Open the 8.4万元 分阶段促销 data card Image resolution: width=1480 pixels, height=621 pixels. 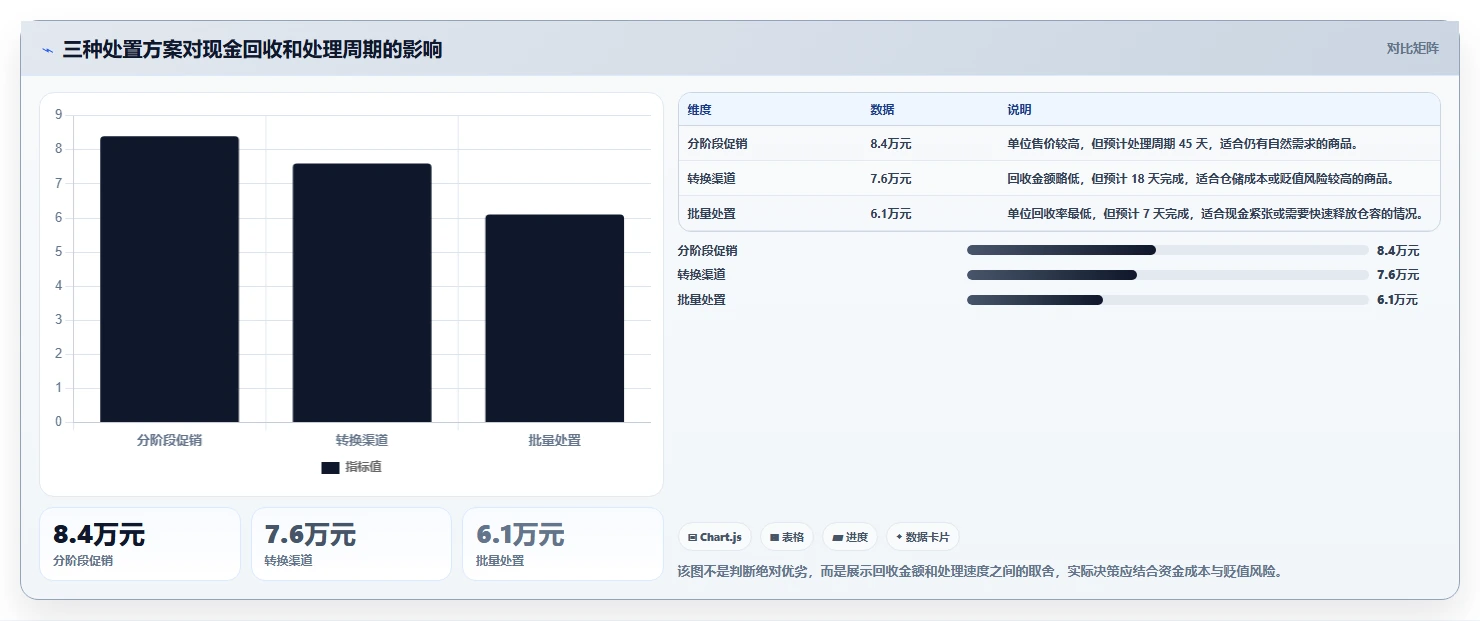[x=140, y=544]
